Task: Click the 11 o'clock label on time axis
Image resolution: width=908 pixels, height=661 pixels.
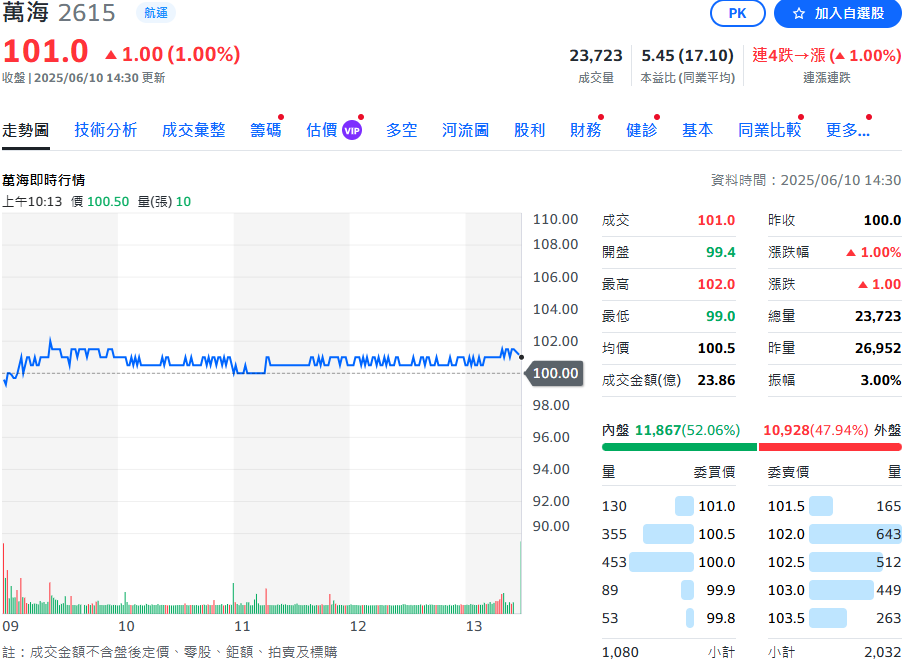Action: click(242, 626)
